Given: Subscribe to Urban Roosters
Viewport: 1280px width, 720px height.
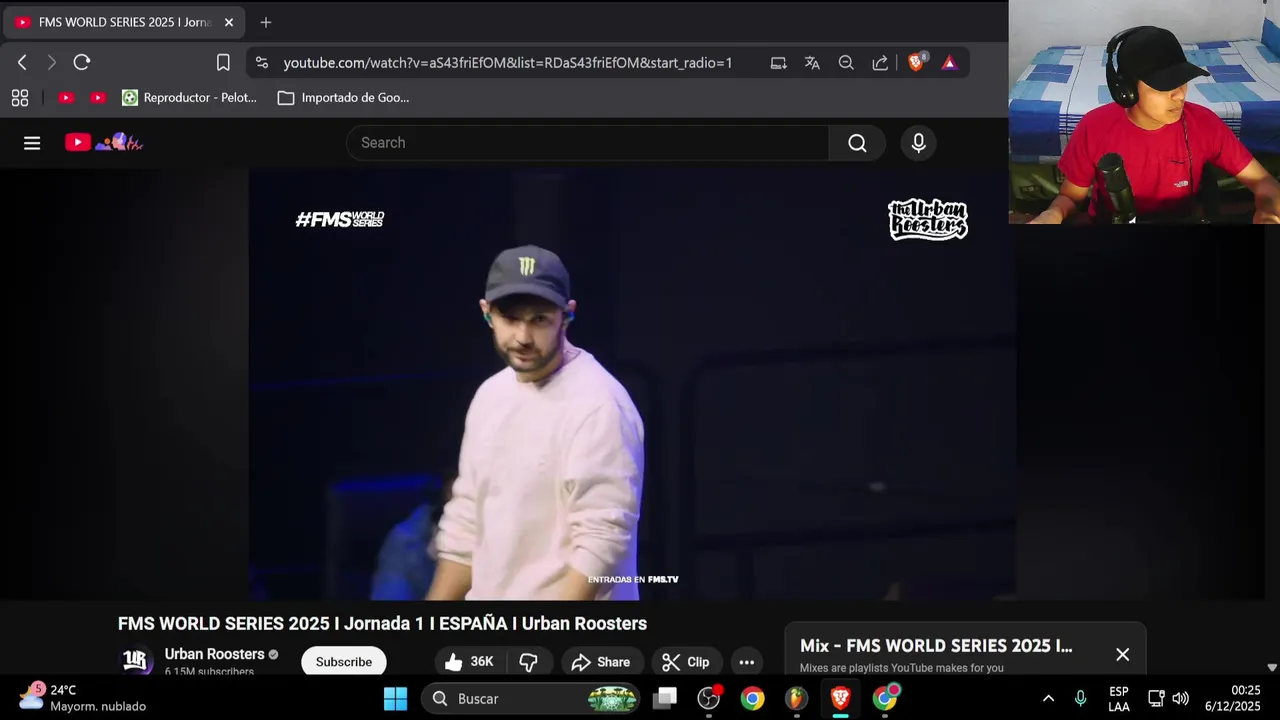Looking at the screenshot, I should pos(343,661).
